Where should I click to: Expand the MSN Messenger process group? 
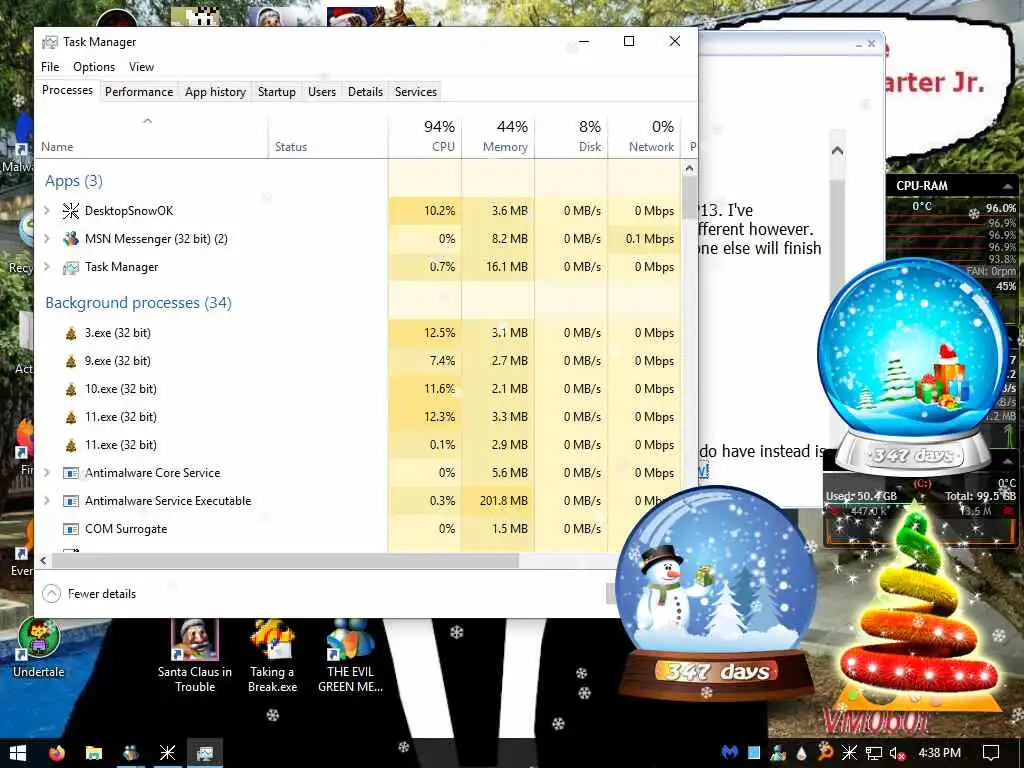click(46, 238)
